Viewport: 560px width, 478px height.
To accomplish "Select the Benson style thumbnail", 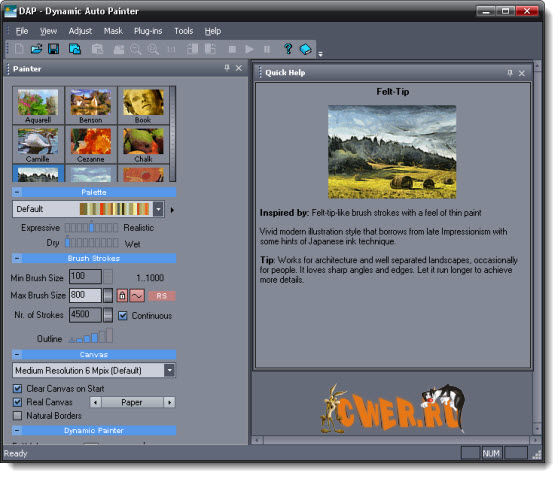I will tap(91, 105).
